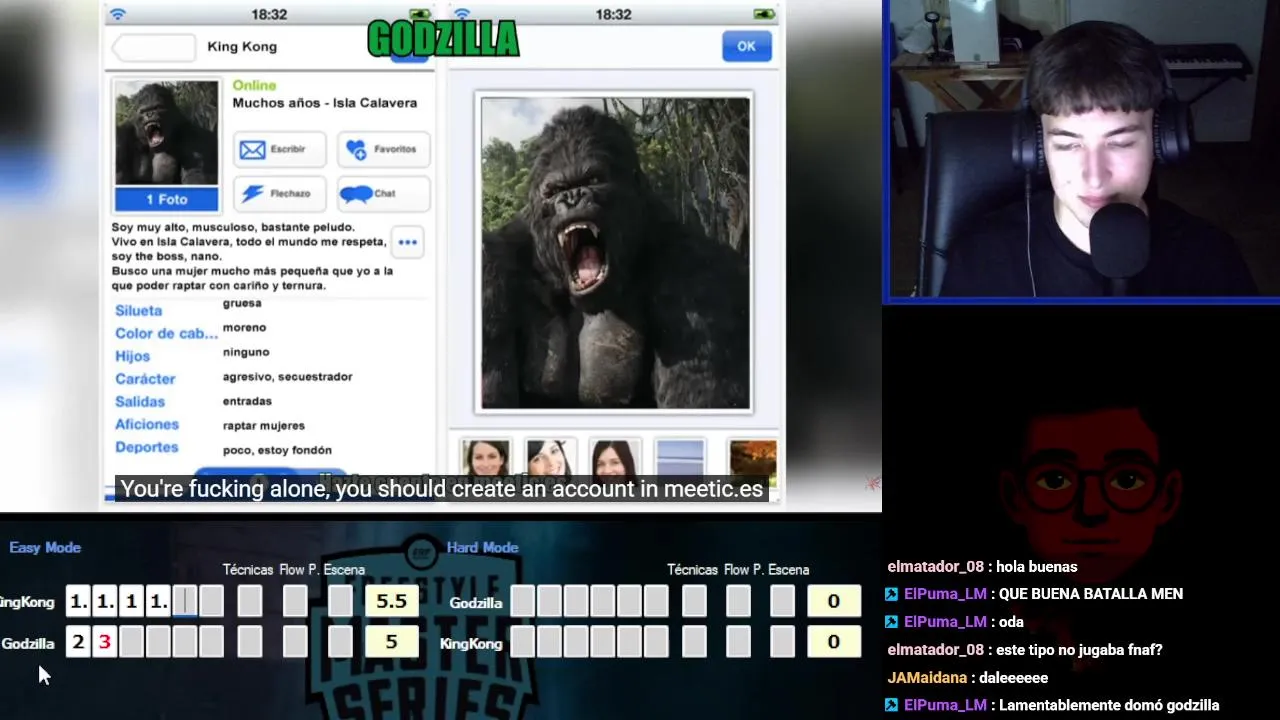The width and height of the screenshot is (1280, 720).
Task: Click KingKong's Flow cell in Easy Mode
Action: 295,601
